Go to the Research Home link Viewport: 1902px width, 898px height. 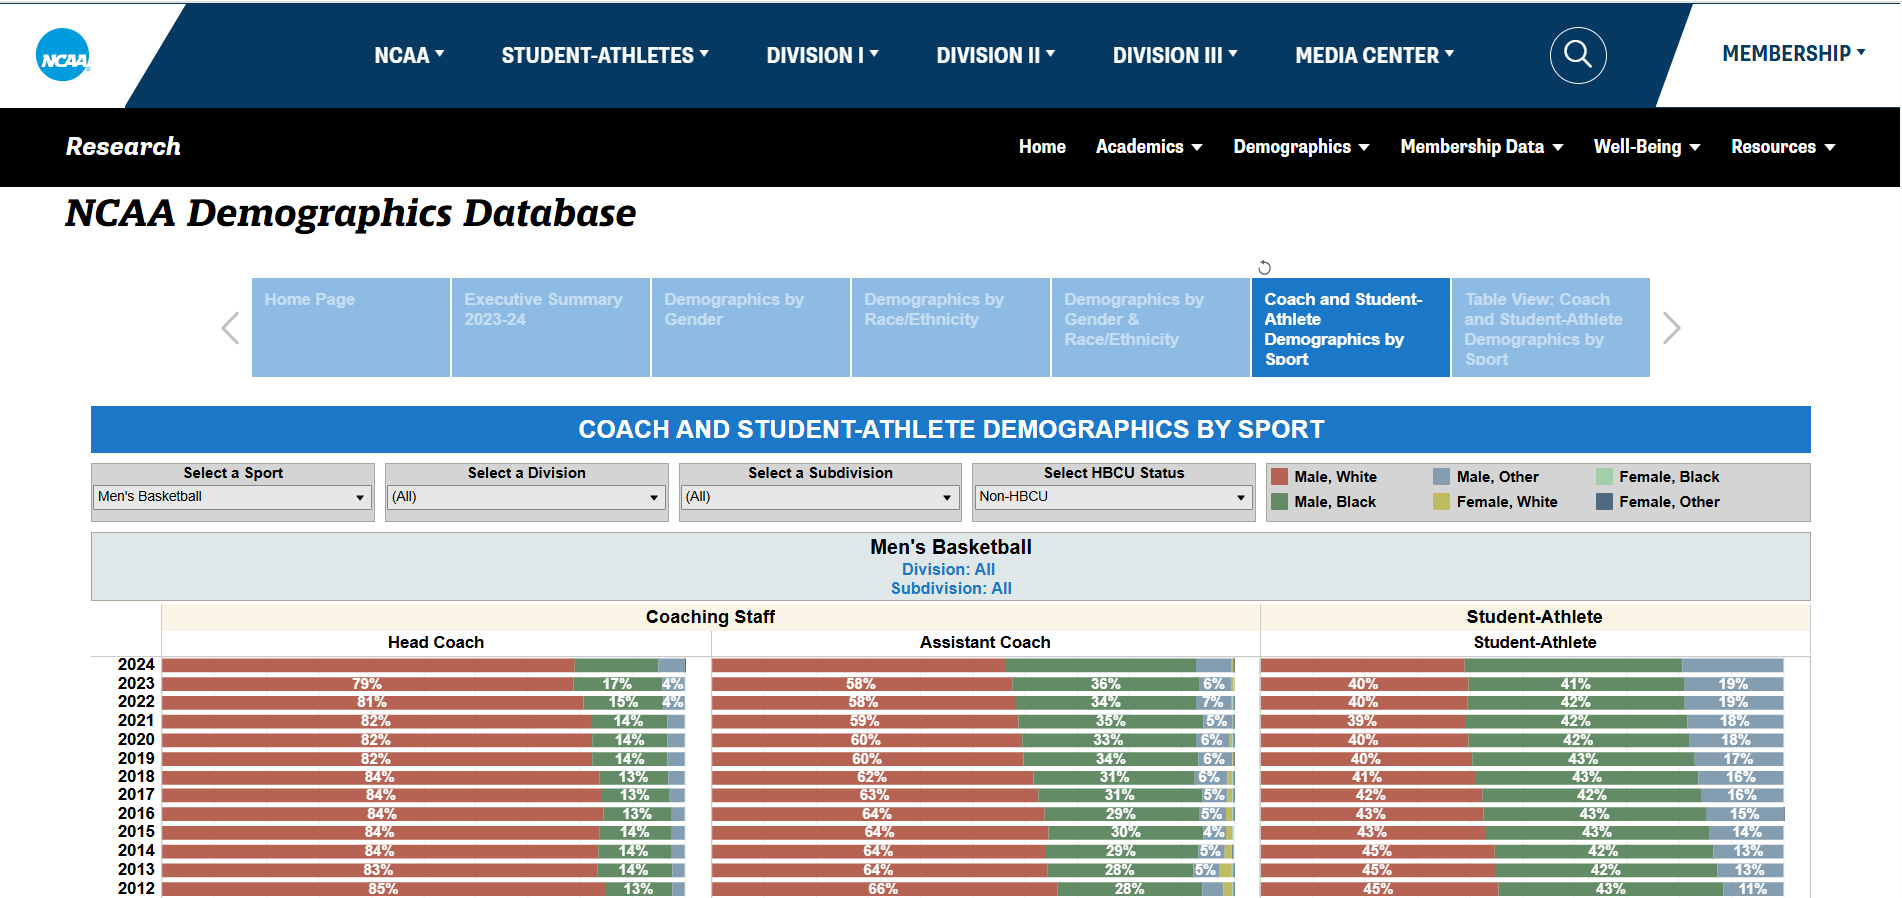[1042, 147]
